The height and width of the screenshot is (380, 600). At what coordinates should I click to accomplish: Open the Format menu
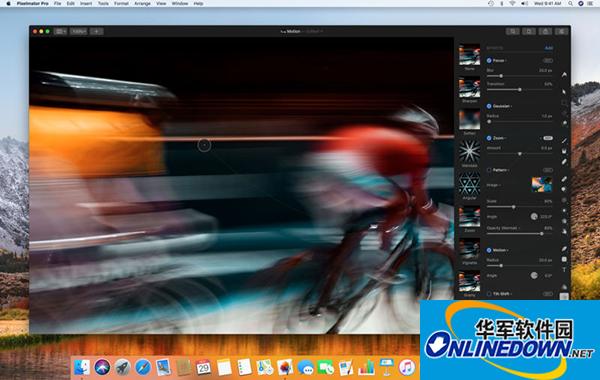[x=121, y=3]
